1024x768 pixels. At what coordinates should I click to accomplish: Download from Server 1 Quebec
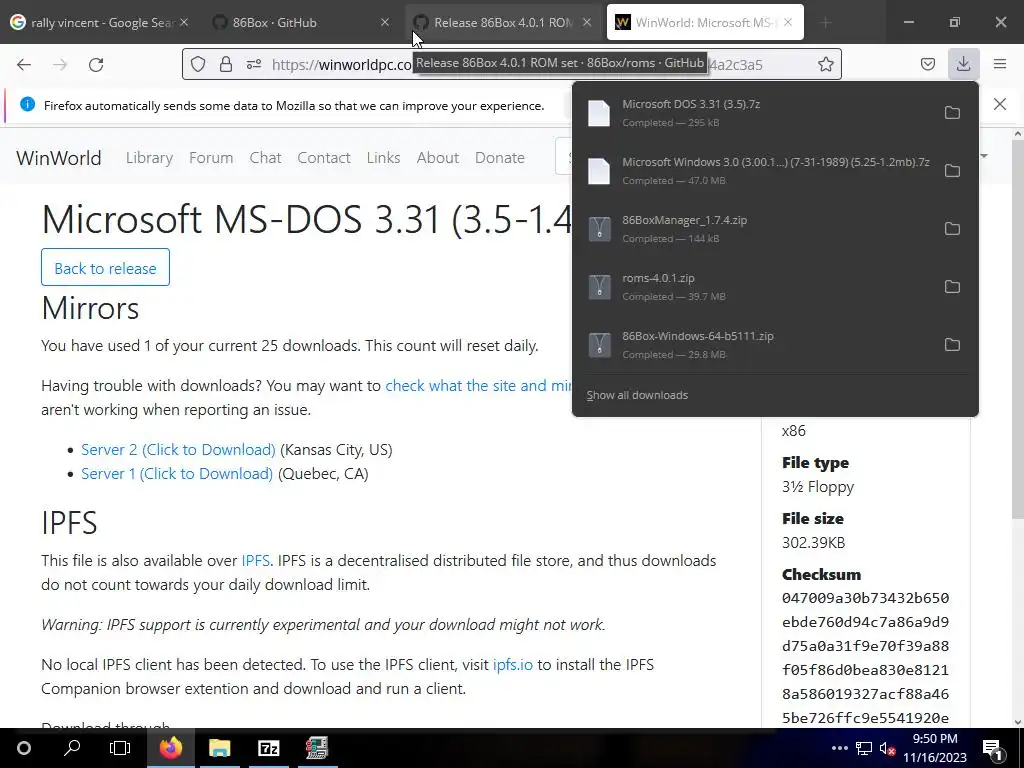[177, 474]
